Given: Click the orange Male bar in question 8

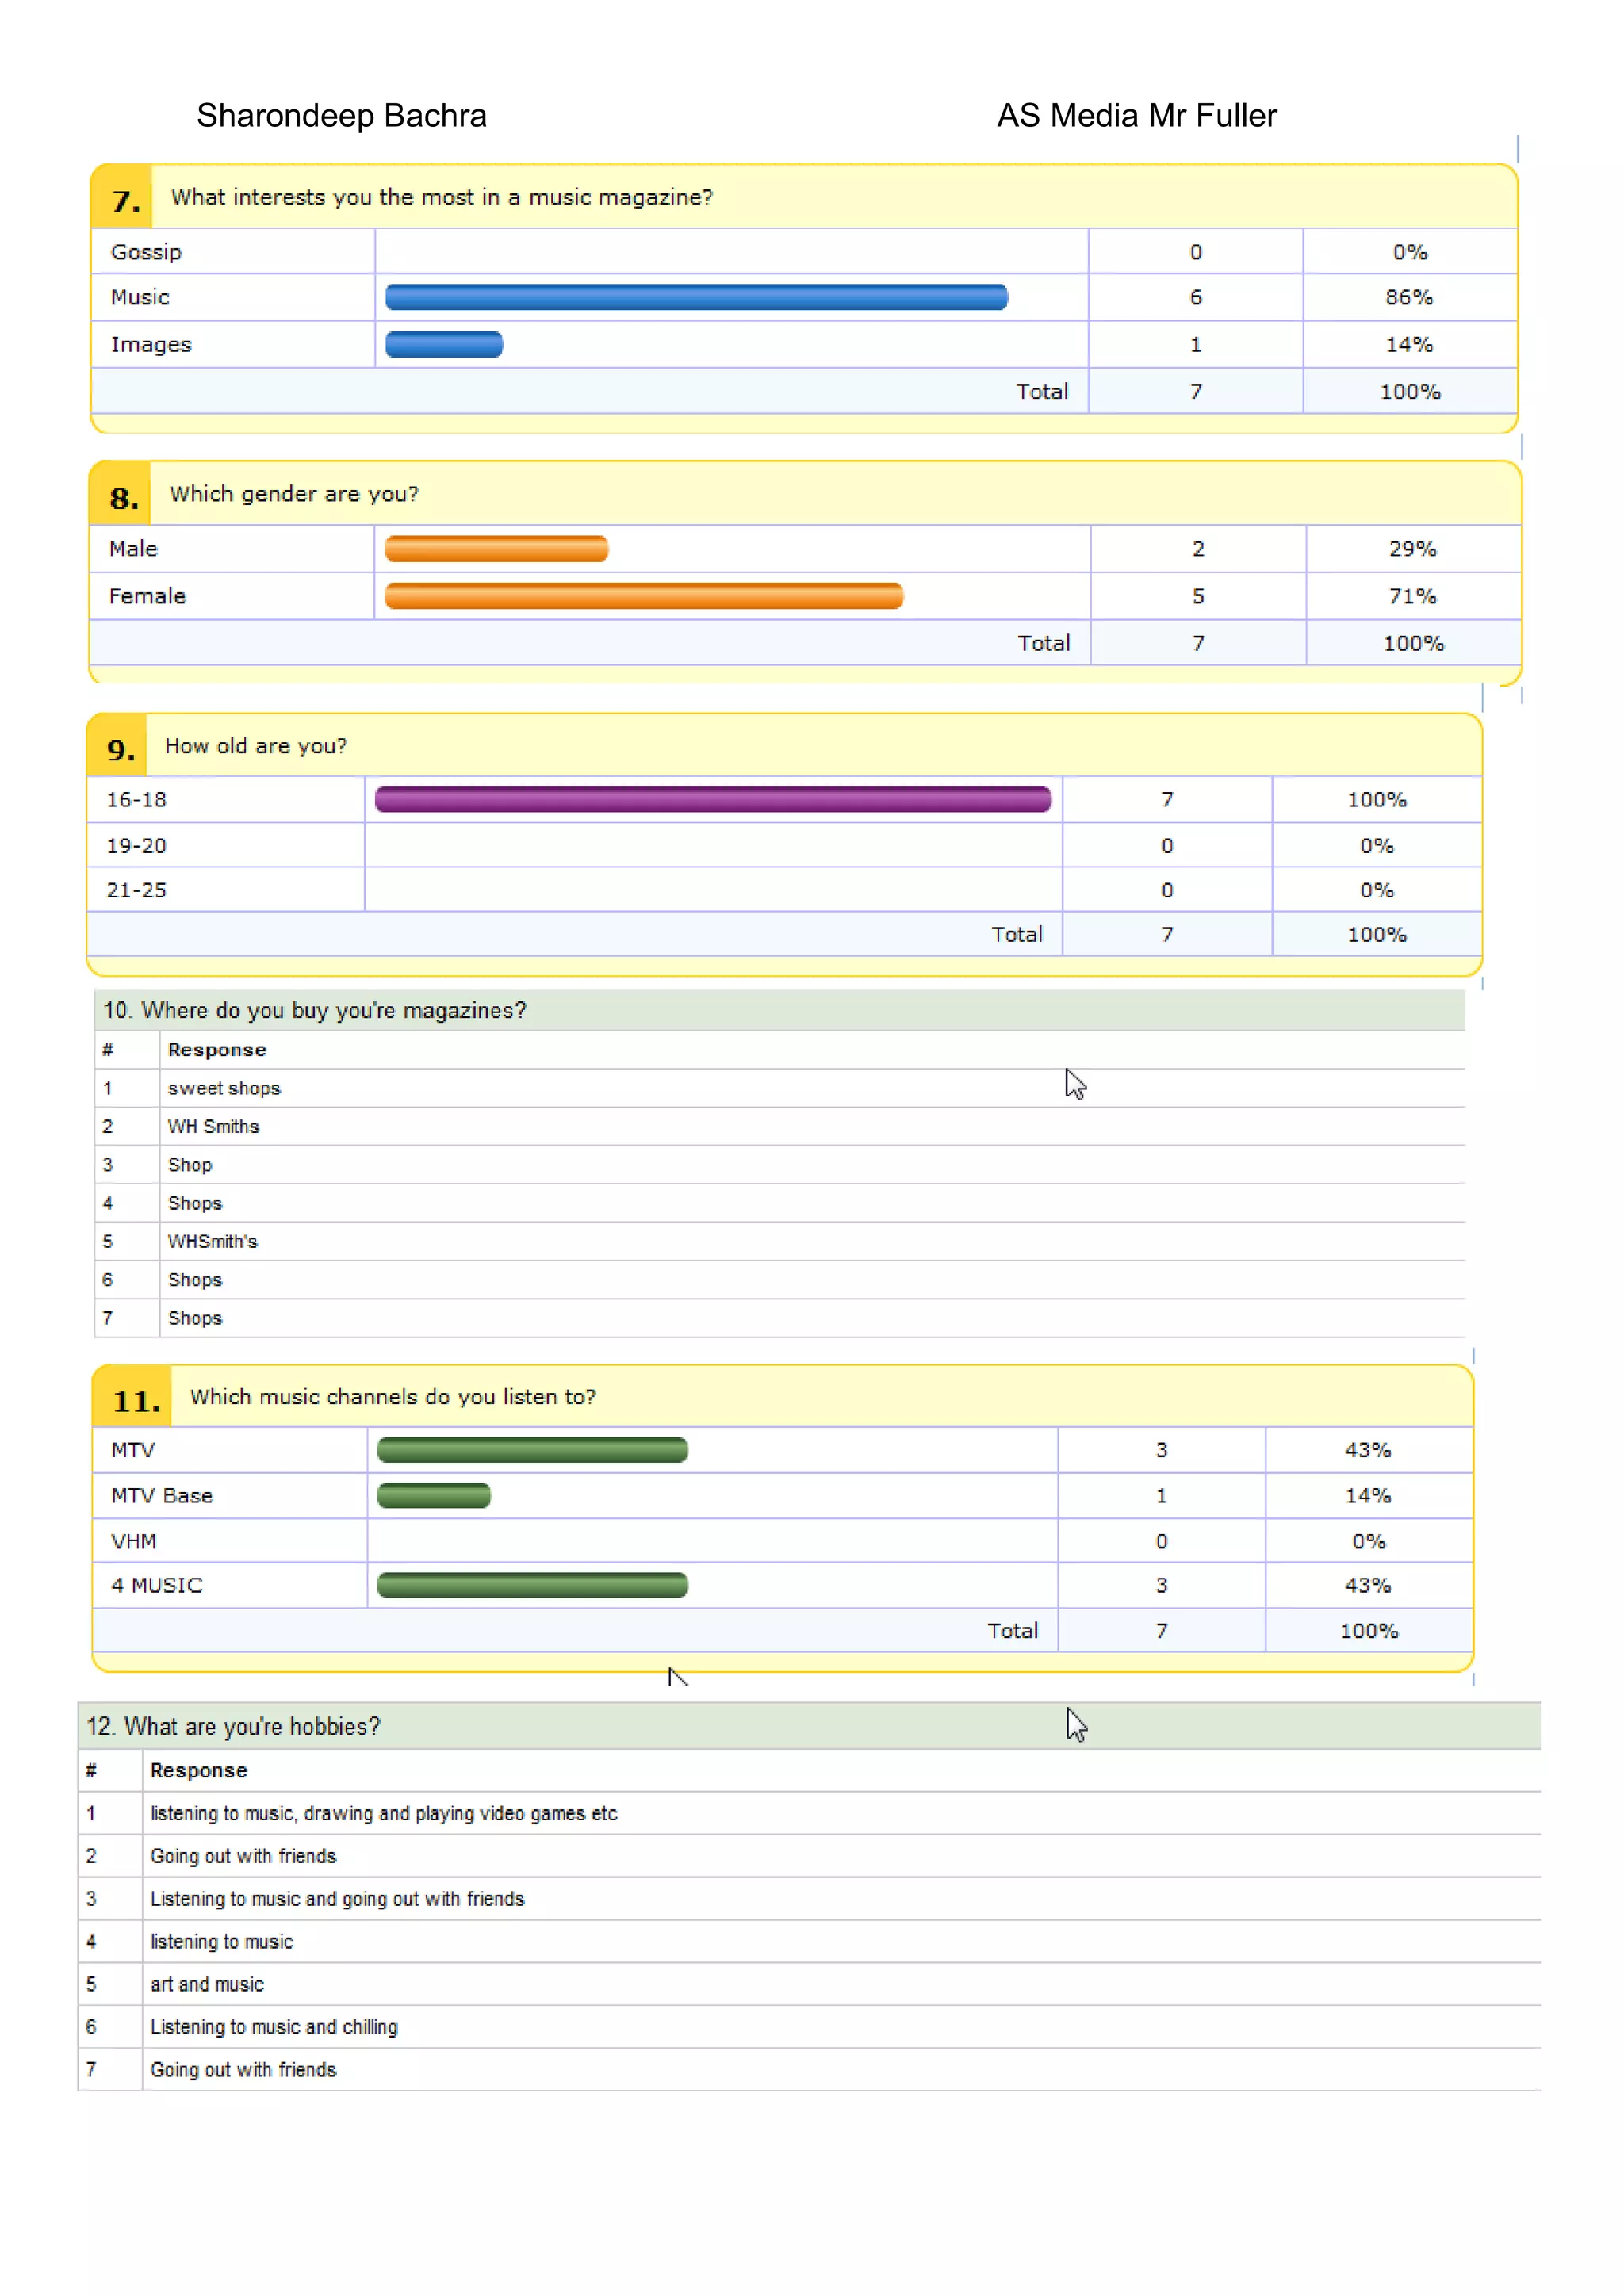Looking at the screenshot, I should 496,549.
